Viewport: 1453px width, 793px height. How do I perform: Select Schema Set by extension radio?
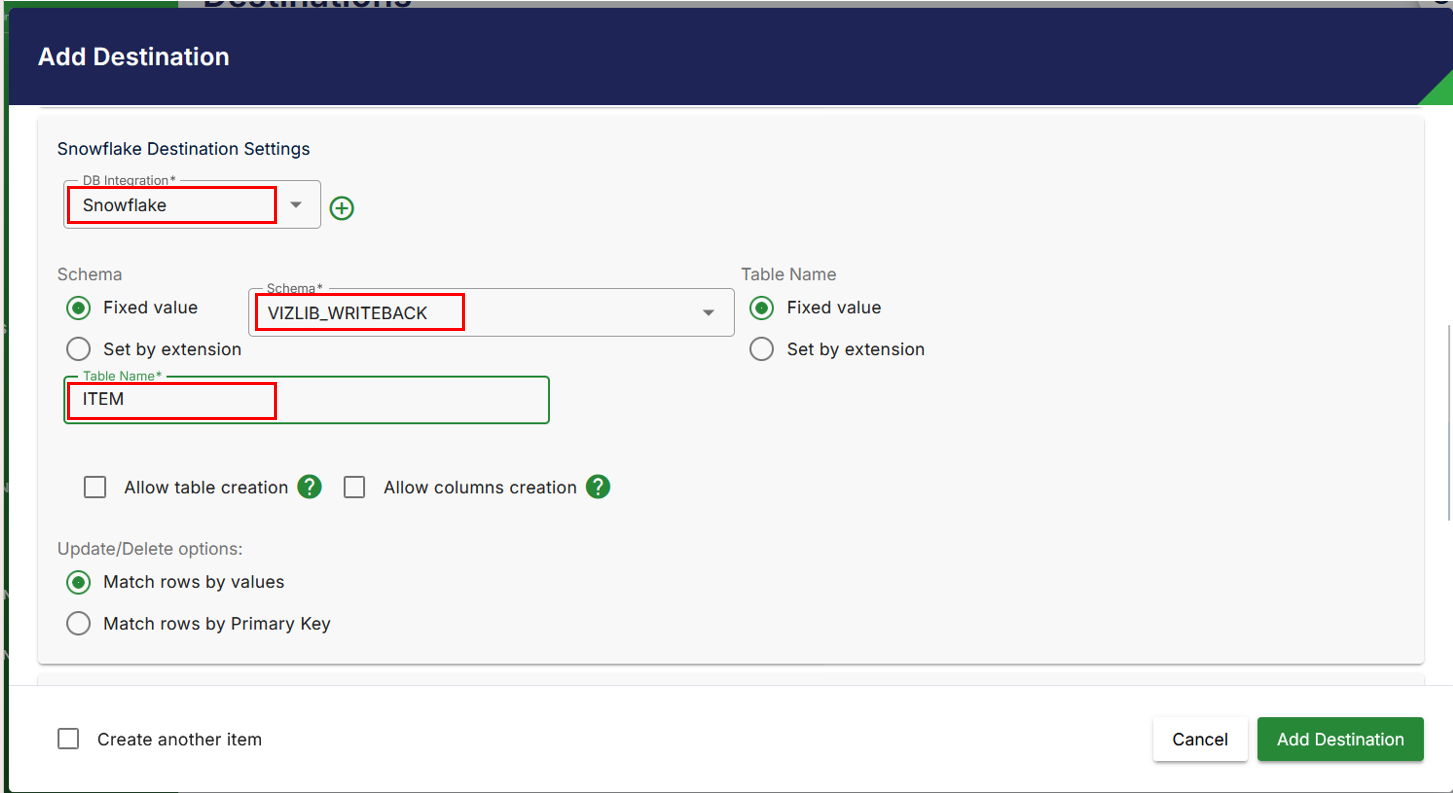(78, 349)
